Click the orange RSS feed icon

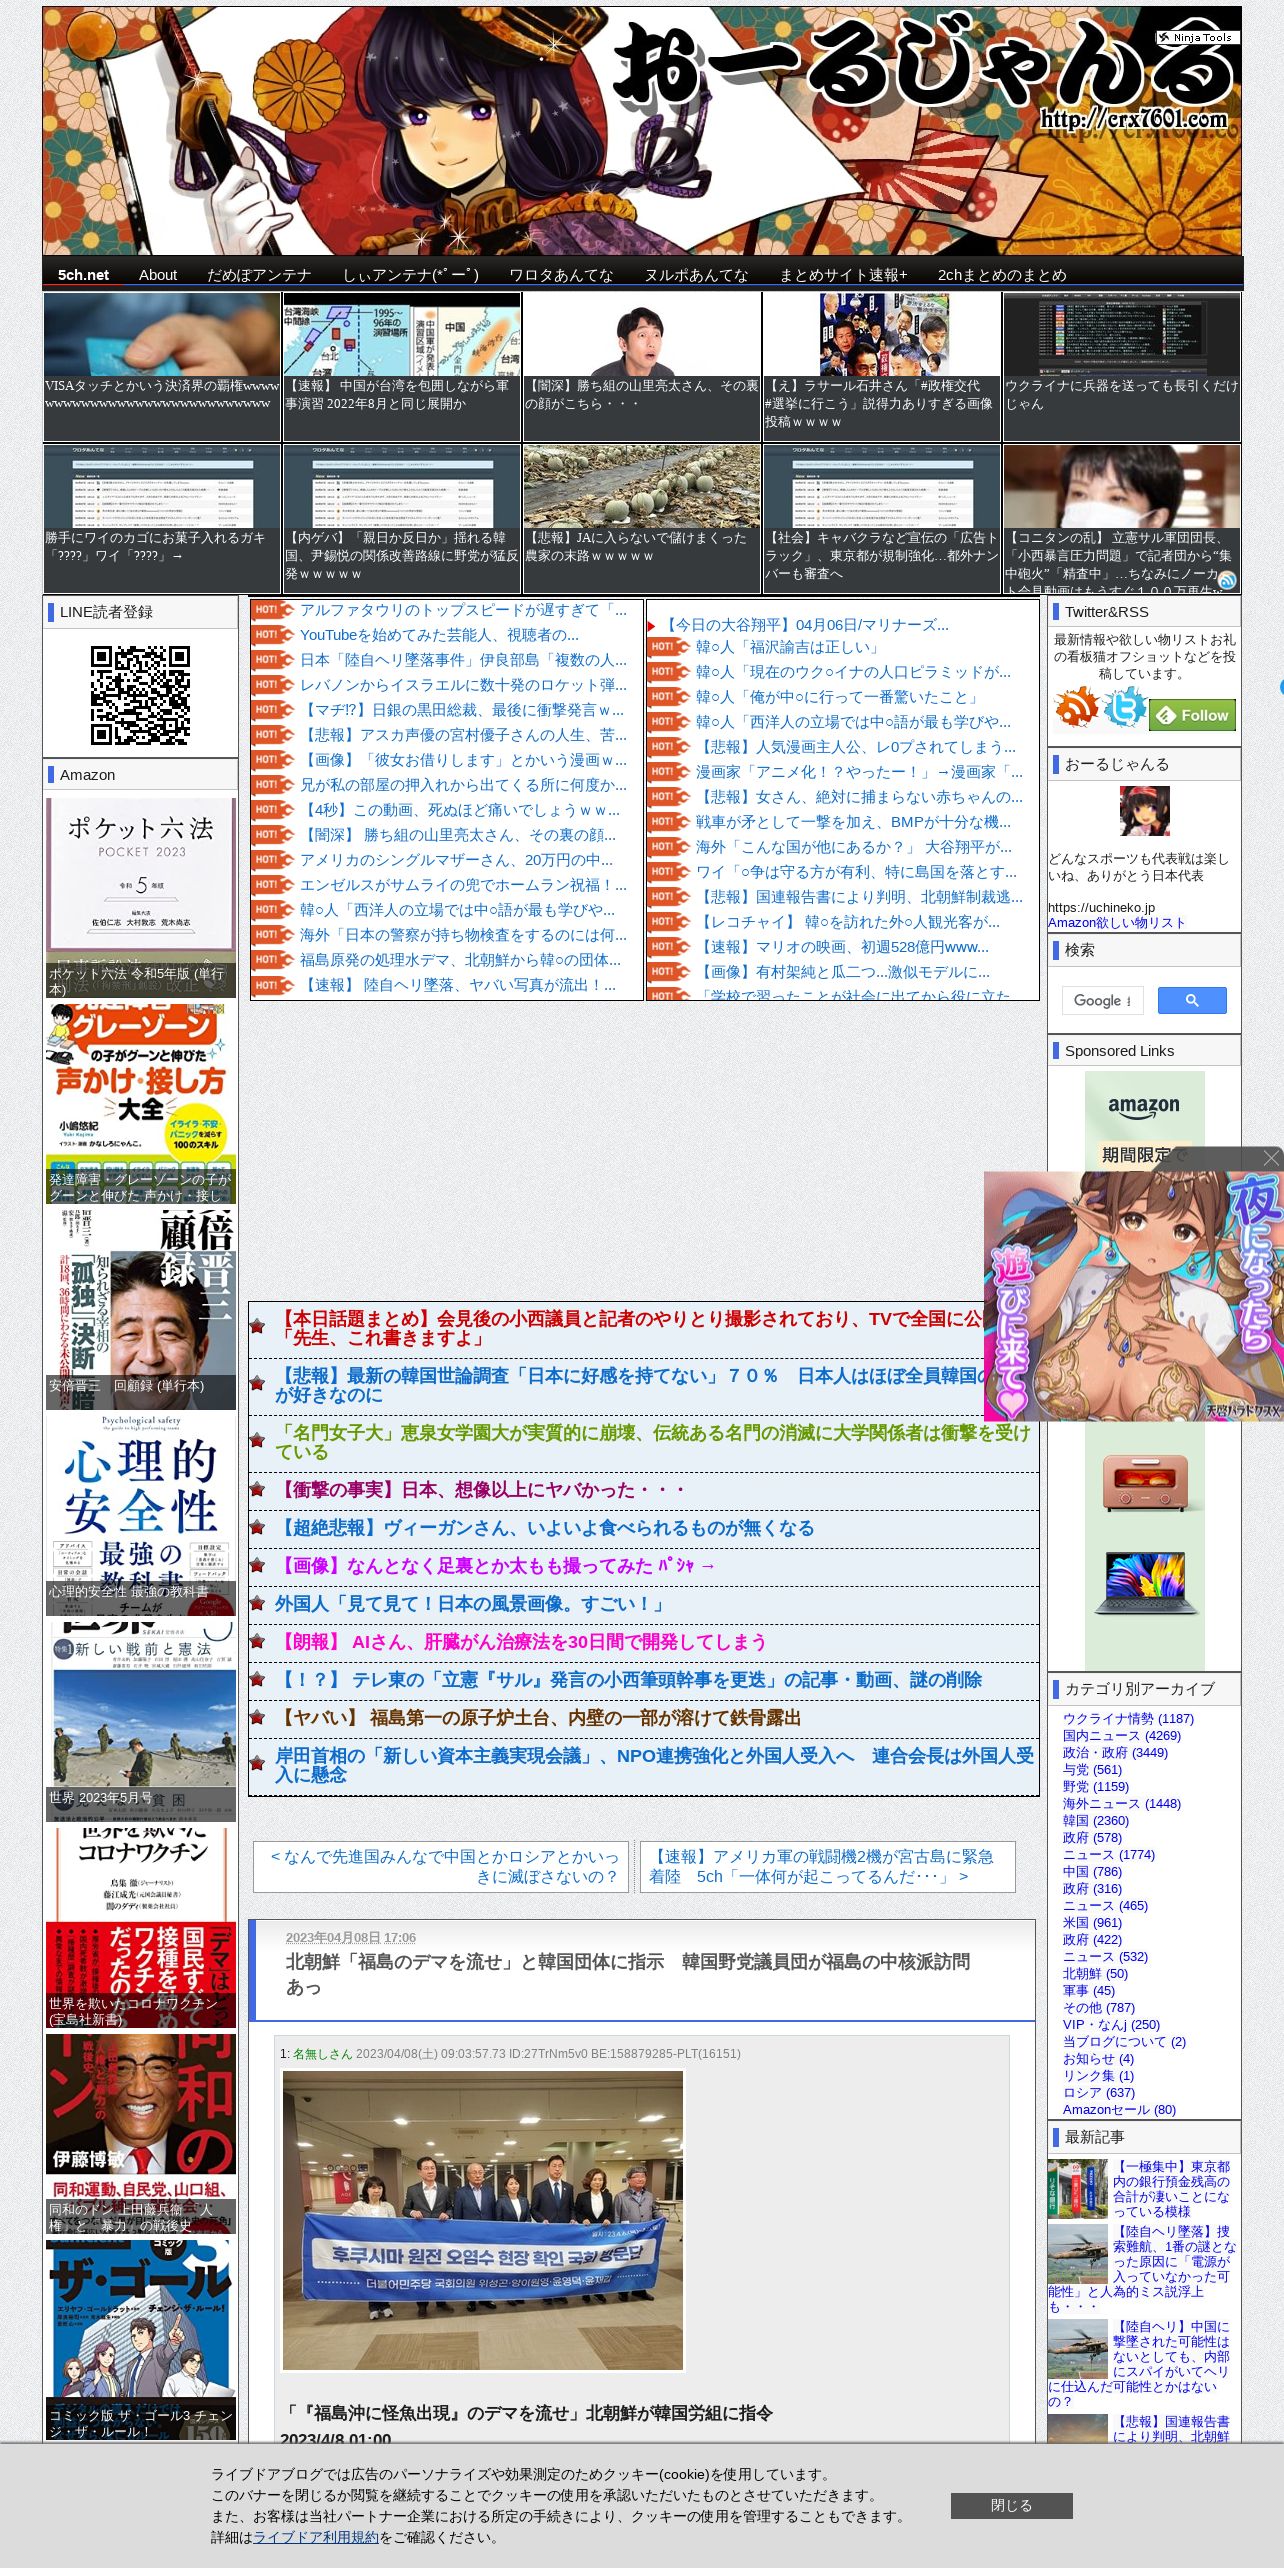1076,708
